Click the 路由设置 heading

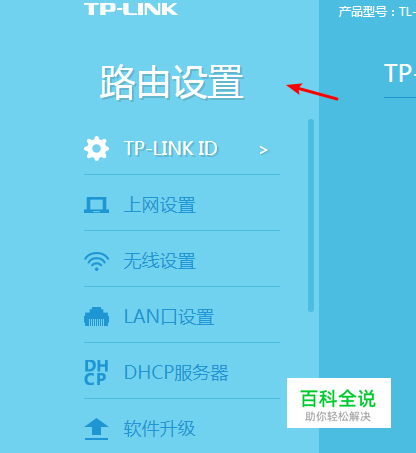[x=172, y=82]
